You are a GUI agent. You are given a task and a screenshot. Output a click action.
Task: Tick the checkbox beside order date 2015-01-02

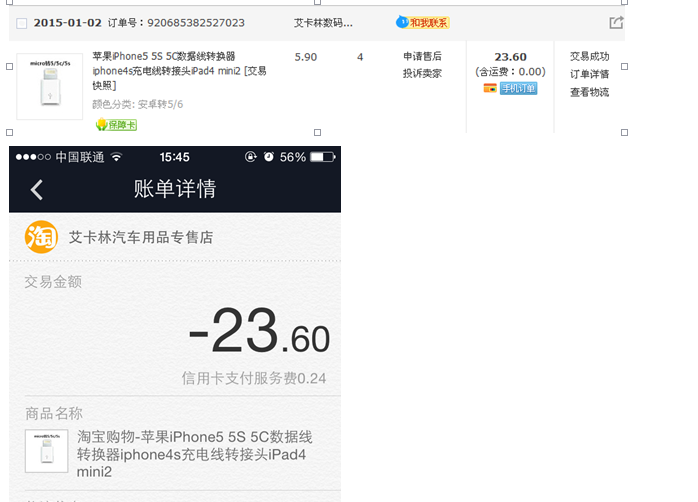(x=22, y=23)
